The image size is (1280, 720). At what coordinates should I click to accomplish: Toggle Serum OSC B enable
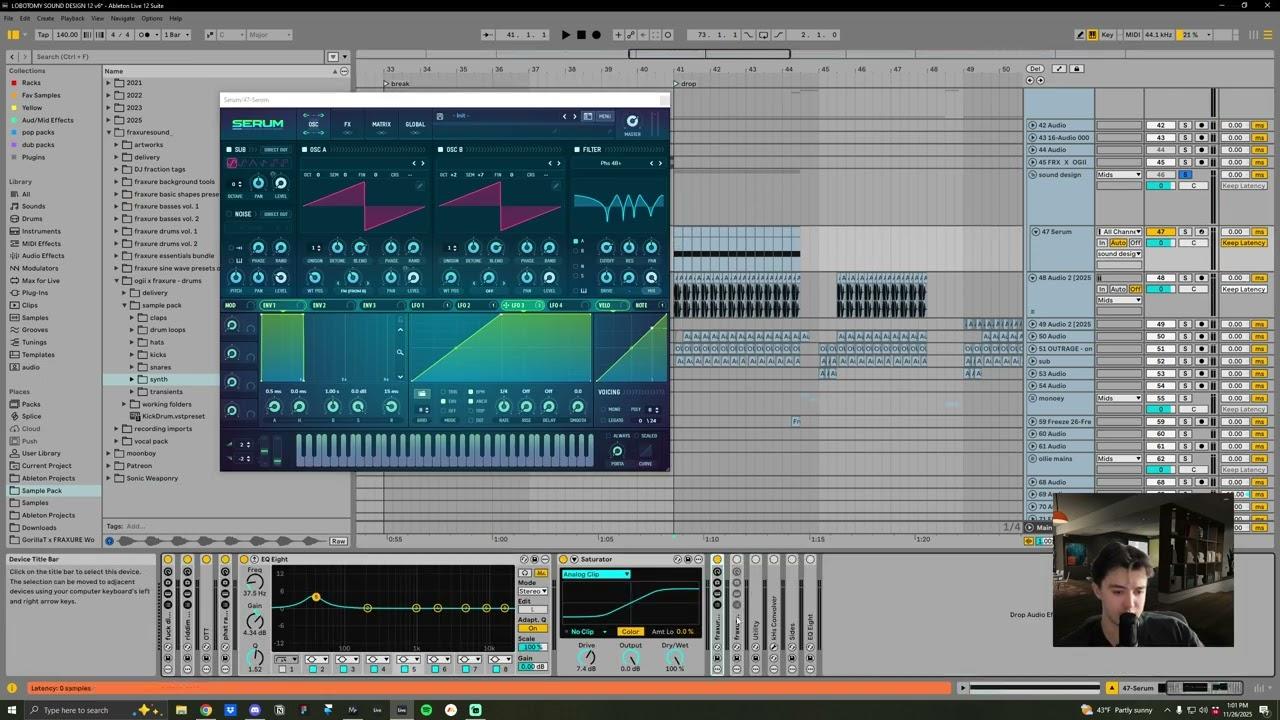[441, 150]
